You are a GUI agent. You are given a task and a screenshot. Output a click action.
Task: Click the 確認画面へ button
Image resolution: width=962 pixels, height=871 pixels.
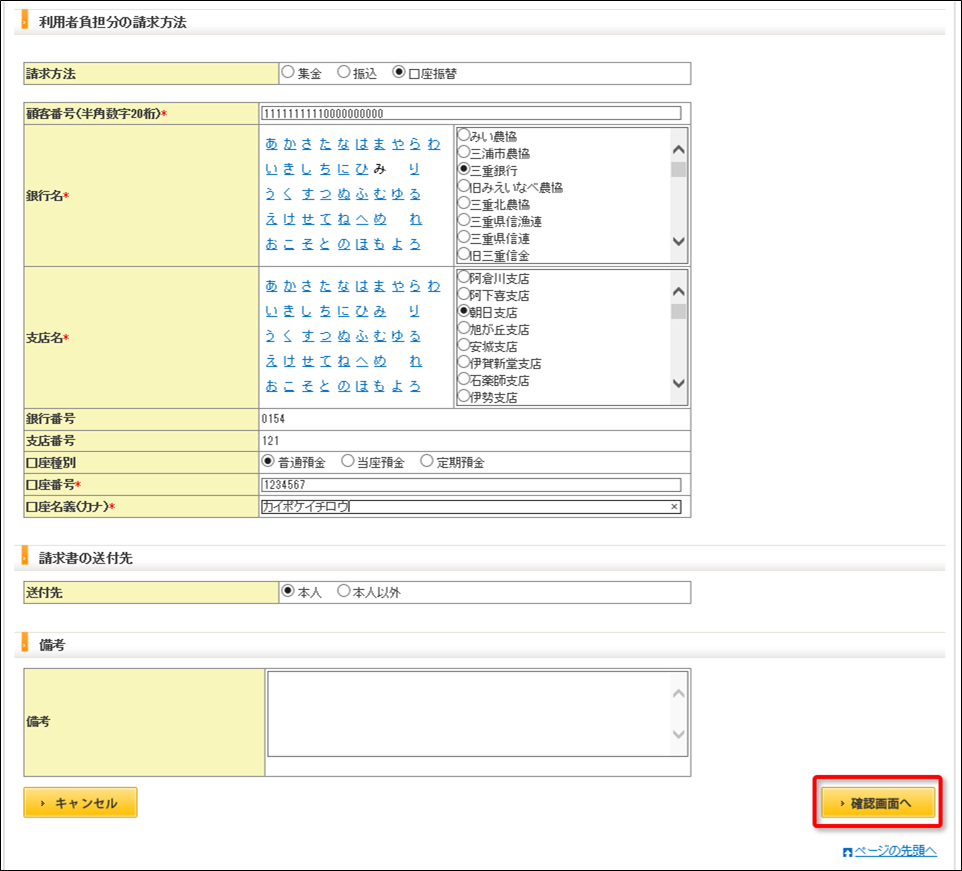pyautogui.click(x=878, y=803)
